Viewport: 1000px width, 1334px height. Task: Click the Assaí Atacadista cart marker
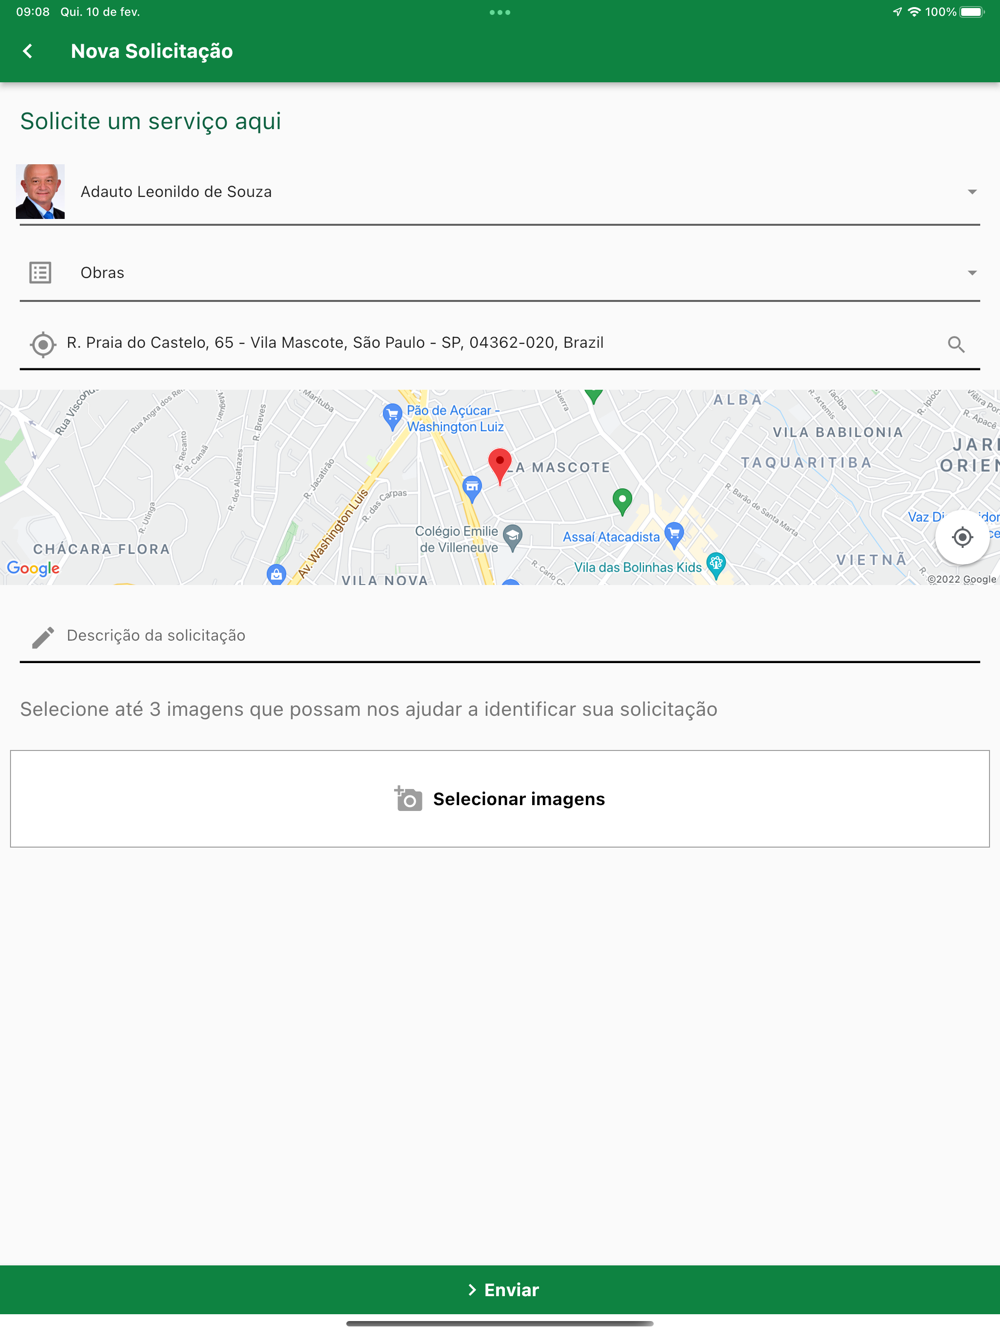point(674,535)
